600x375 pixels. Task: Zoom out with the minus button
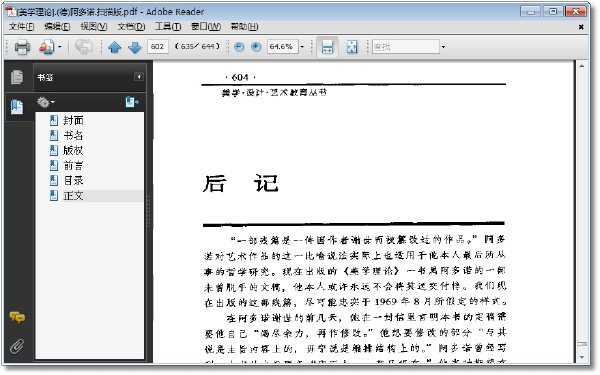click(x=239, y=47)
